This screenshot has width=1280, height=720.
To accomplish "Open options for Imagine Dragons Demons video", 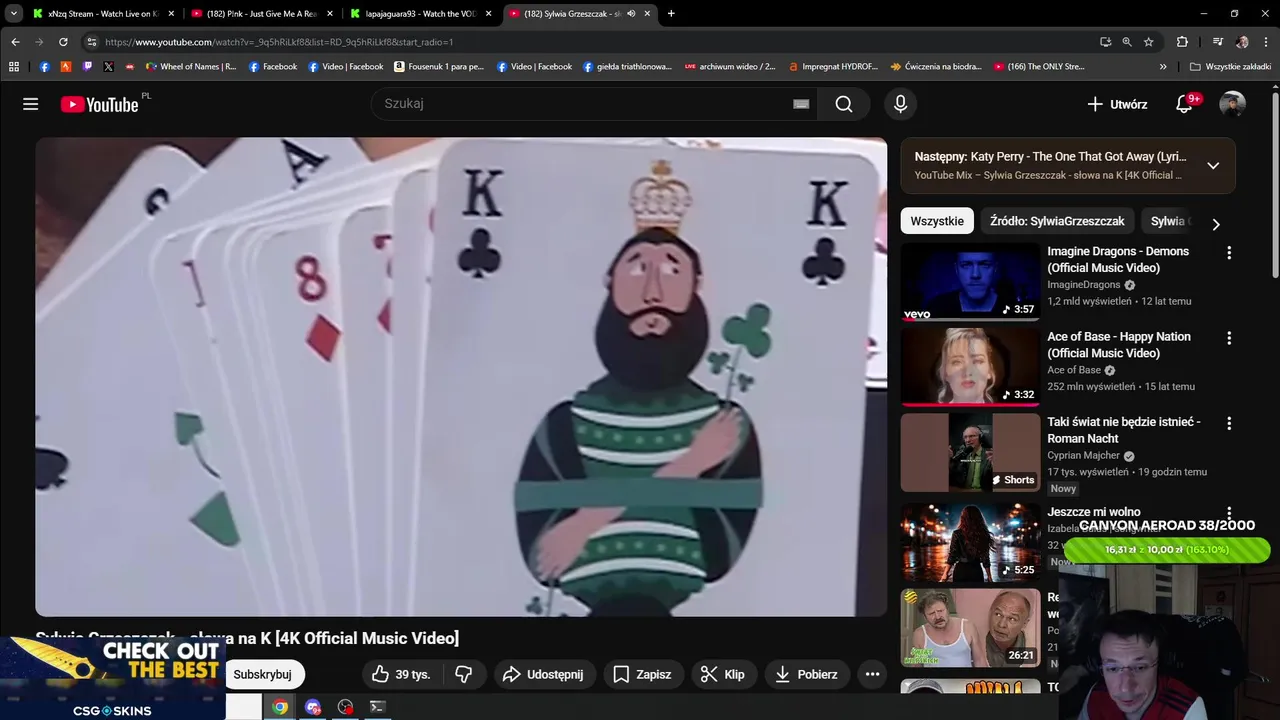I will coord(1229,253).
